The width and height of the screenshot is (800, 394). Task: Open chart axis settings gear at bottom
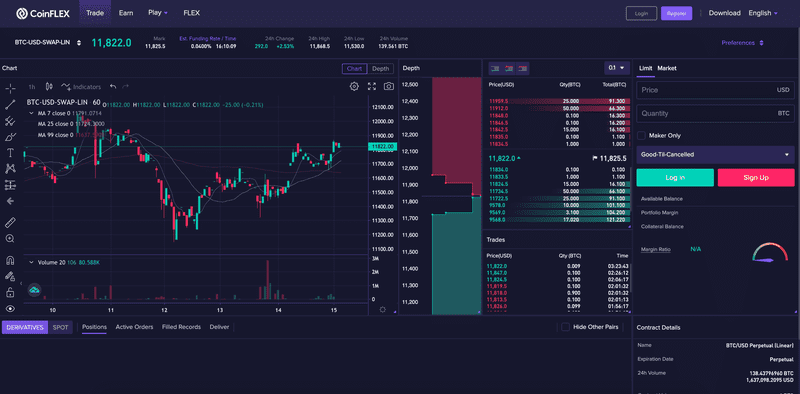(x=383, y=310)
